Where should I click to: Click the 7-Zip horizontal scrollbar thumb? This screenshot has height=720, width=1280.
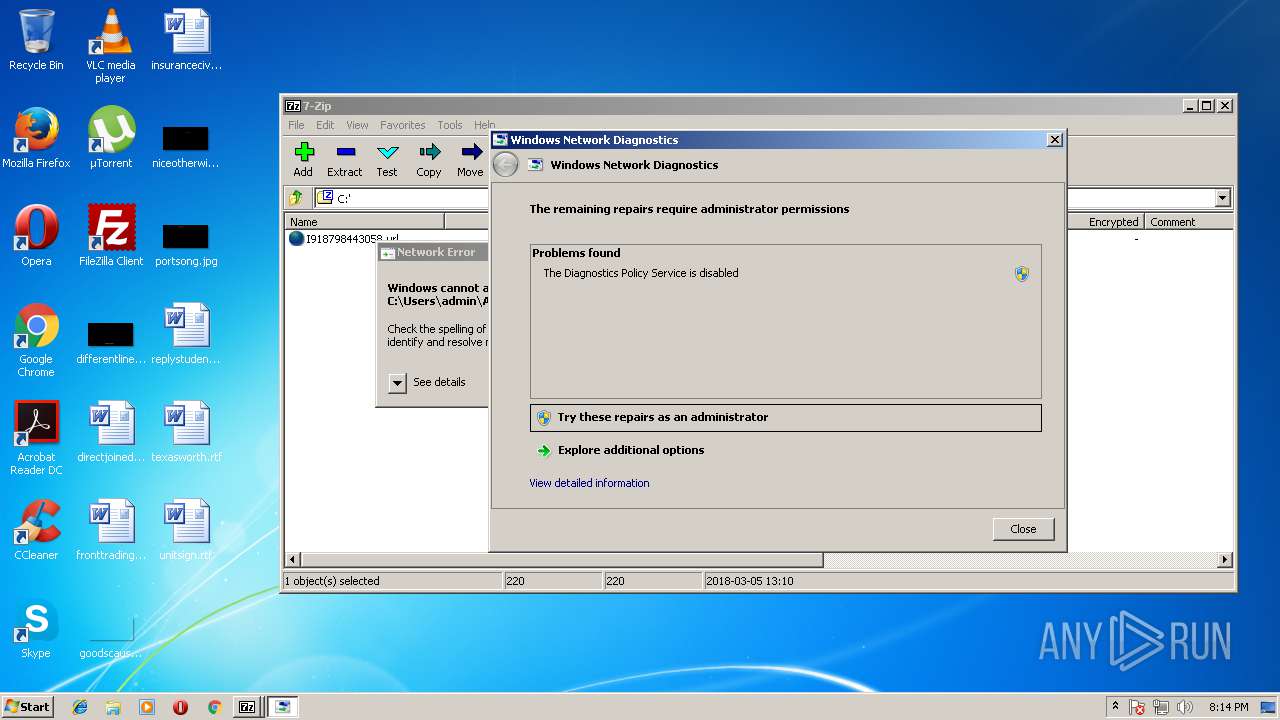(x=561, y=560)
